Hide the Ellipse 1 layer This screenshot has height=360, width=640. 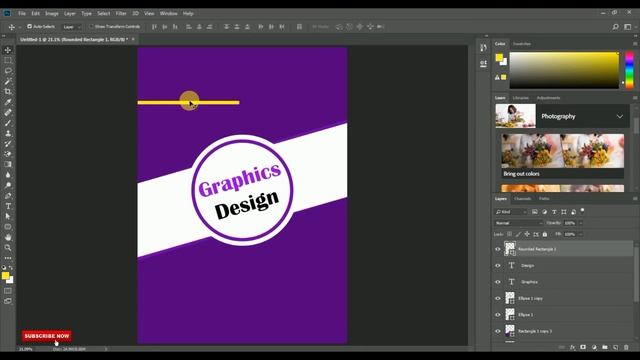[498, 314]
